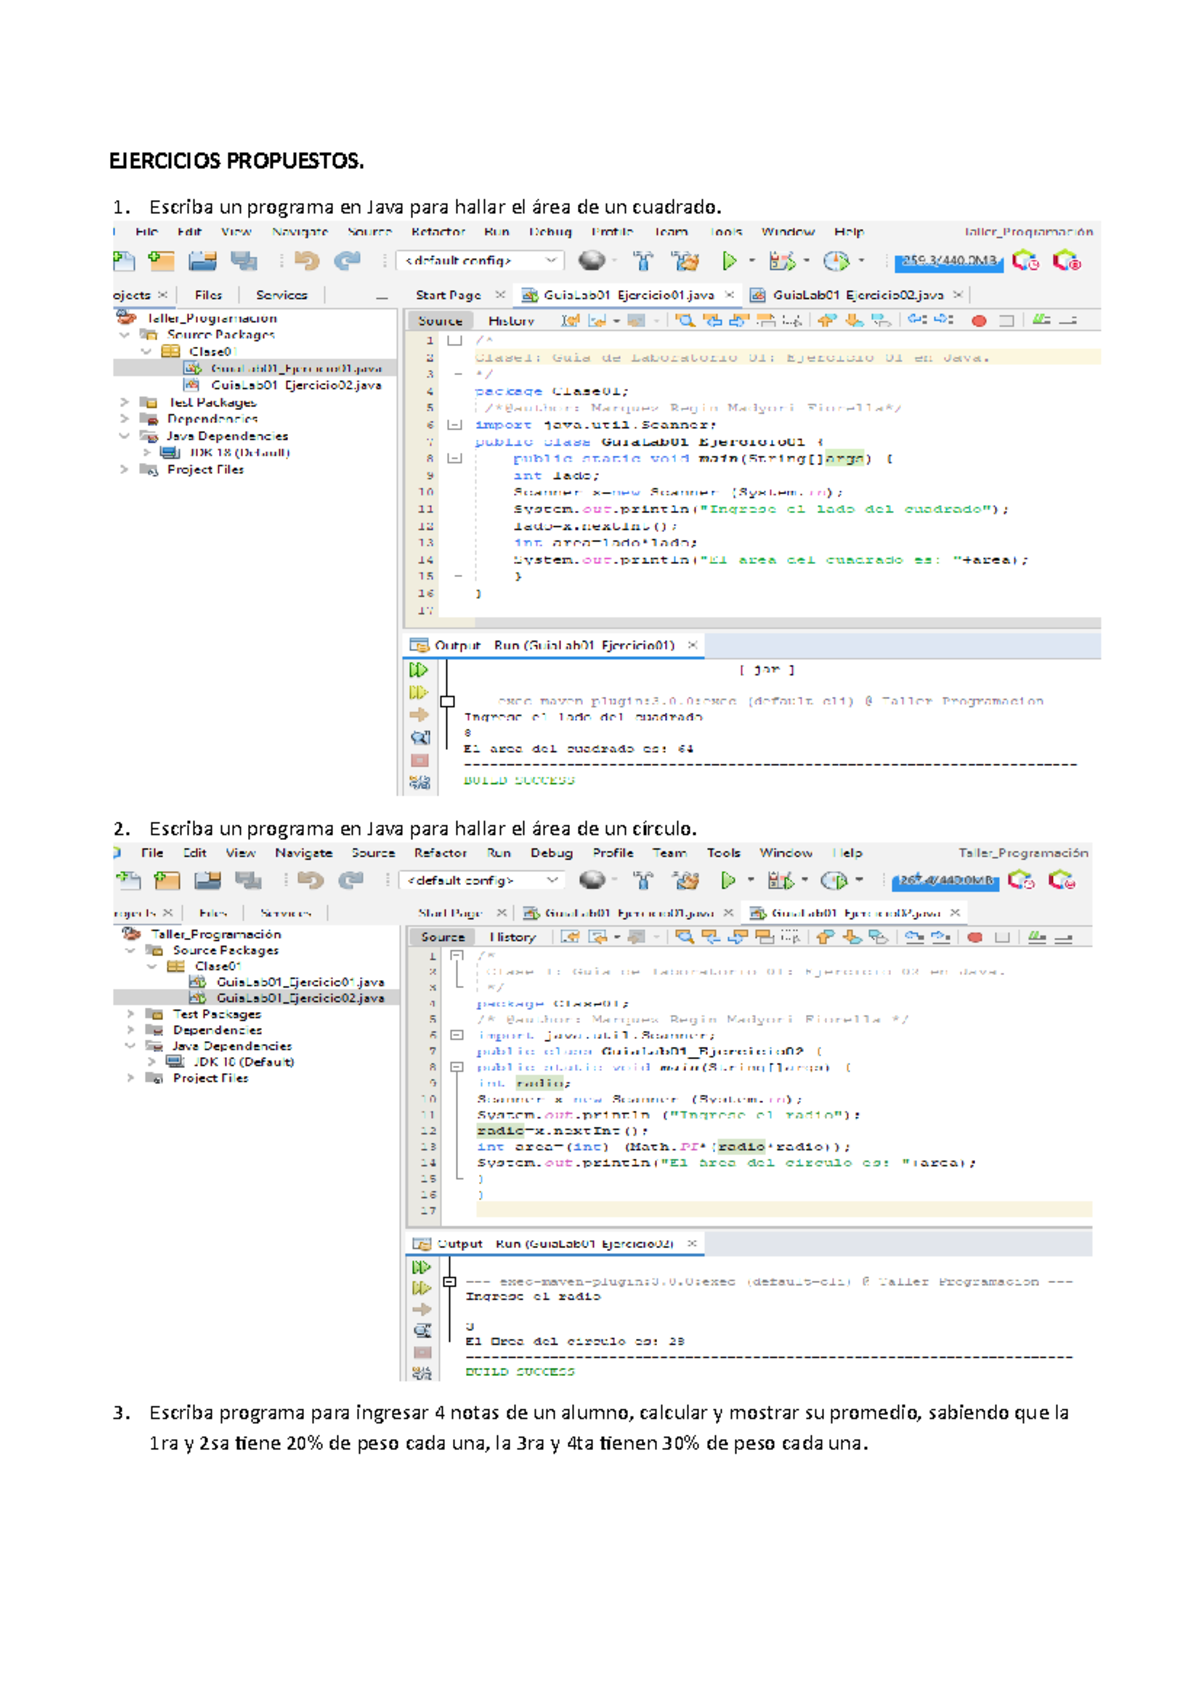The width and height of the screenshot is (1200, 1698).
Task: Toggle red breakpoint button in square-exercise editor toolbar
Action: (979, 321)
